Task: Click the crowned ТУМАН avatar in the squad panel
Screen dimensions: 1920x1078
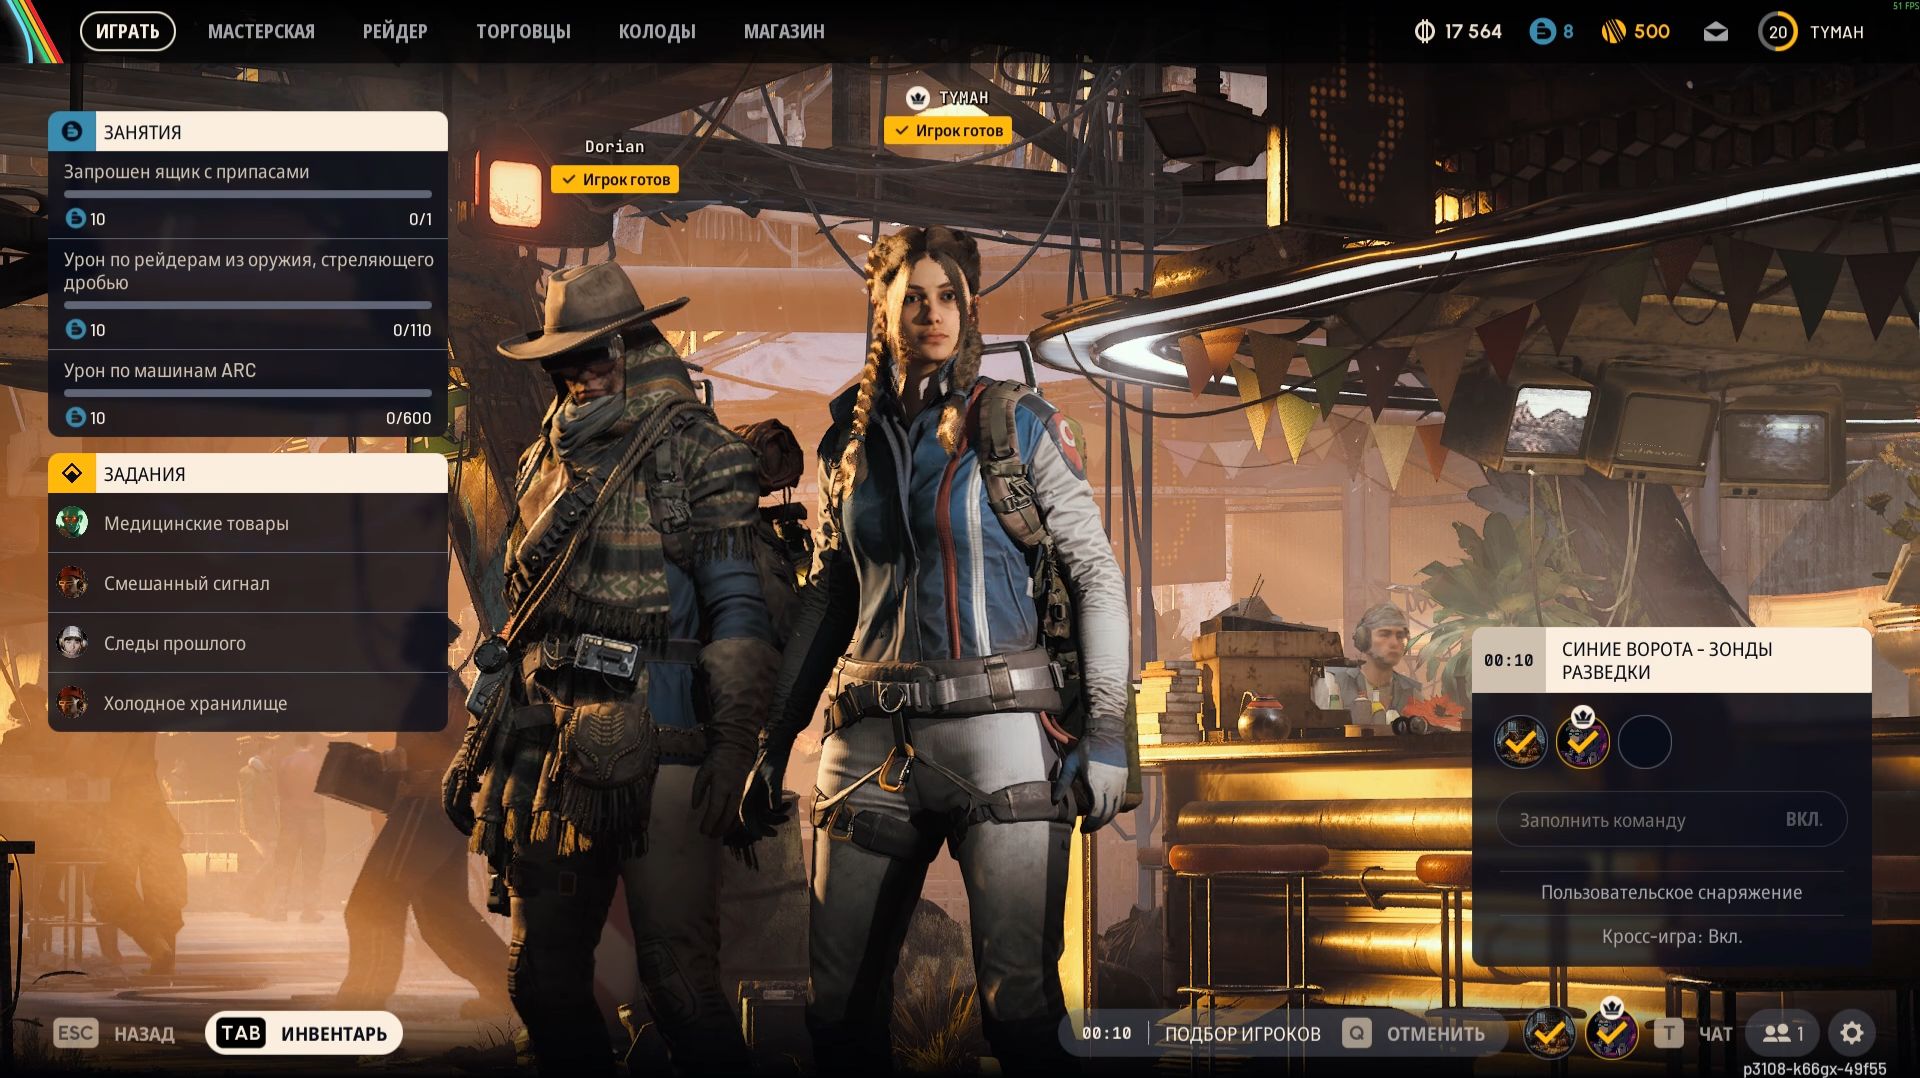Action: [x=1581, y=742]
